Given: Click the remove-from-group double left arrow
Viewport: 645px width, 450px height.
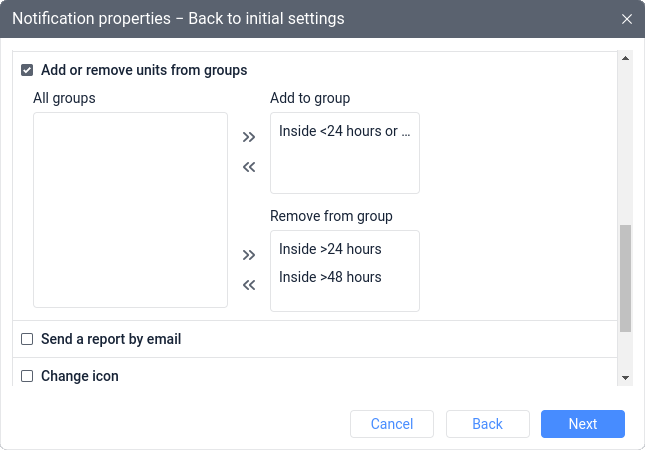Looking at the screenshot, I should pos(249,285).
